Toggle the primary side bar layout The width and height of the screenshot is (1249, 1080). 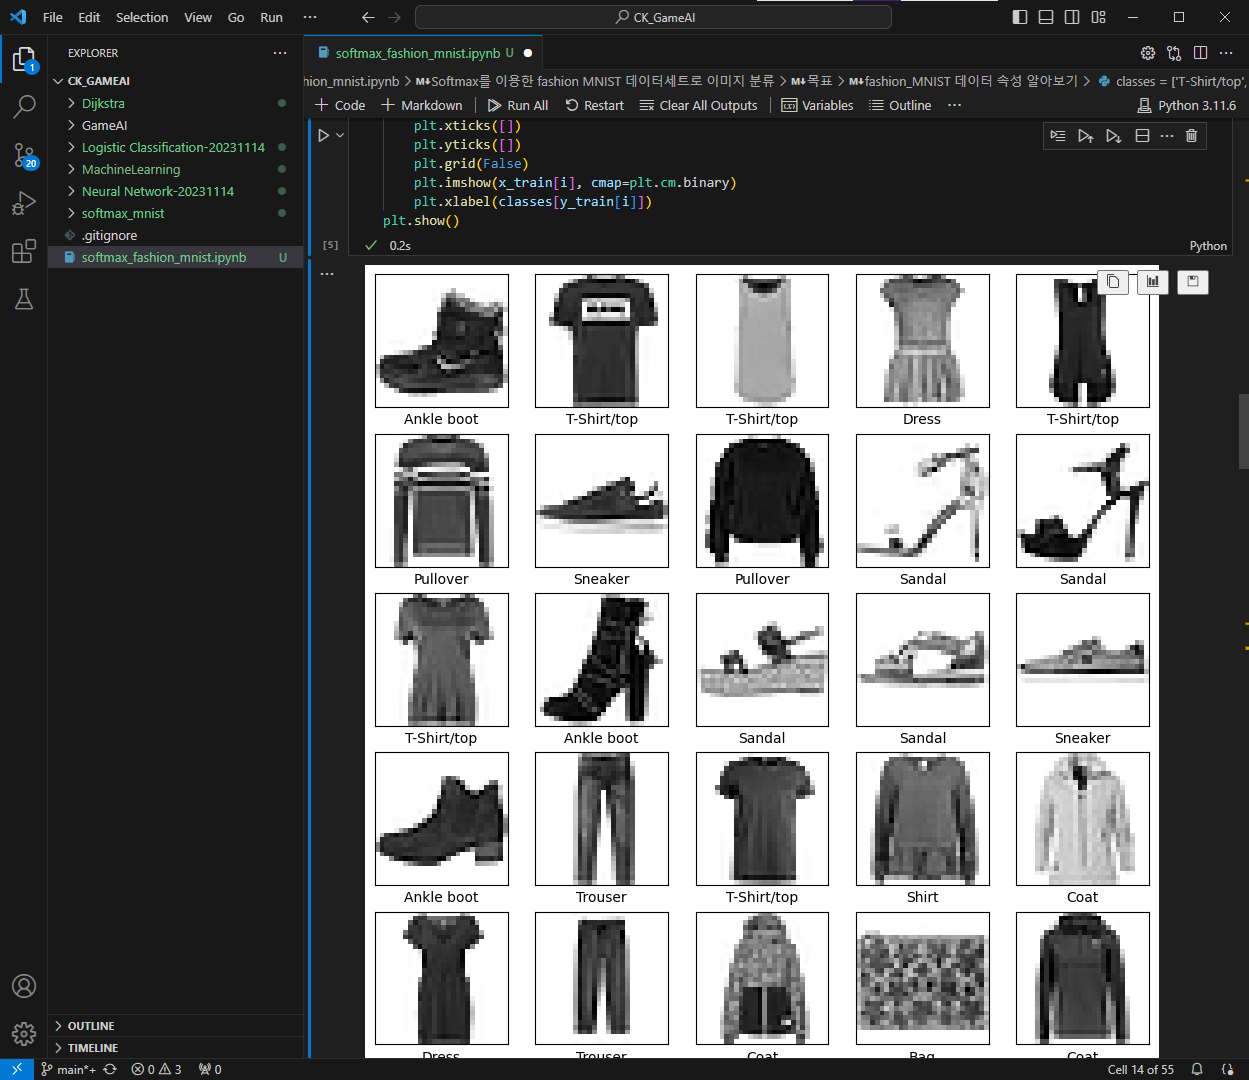[x=1020, y=17]
